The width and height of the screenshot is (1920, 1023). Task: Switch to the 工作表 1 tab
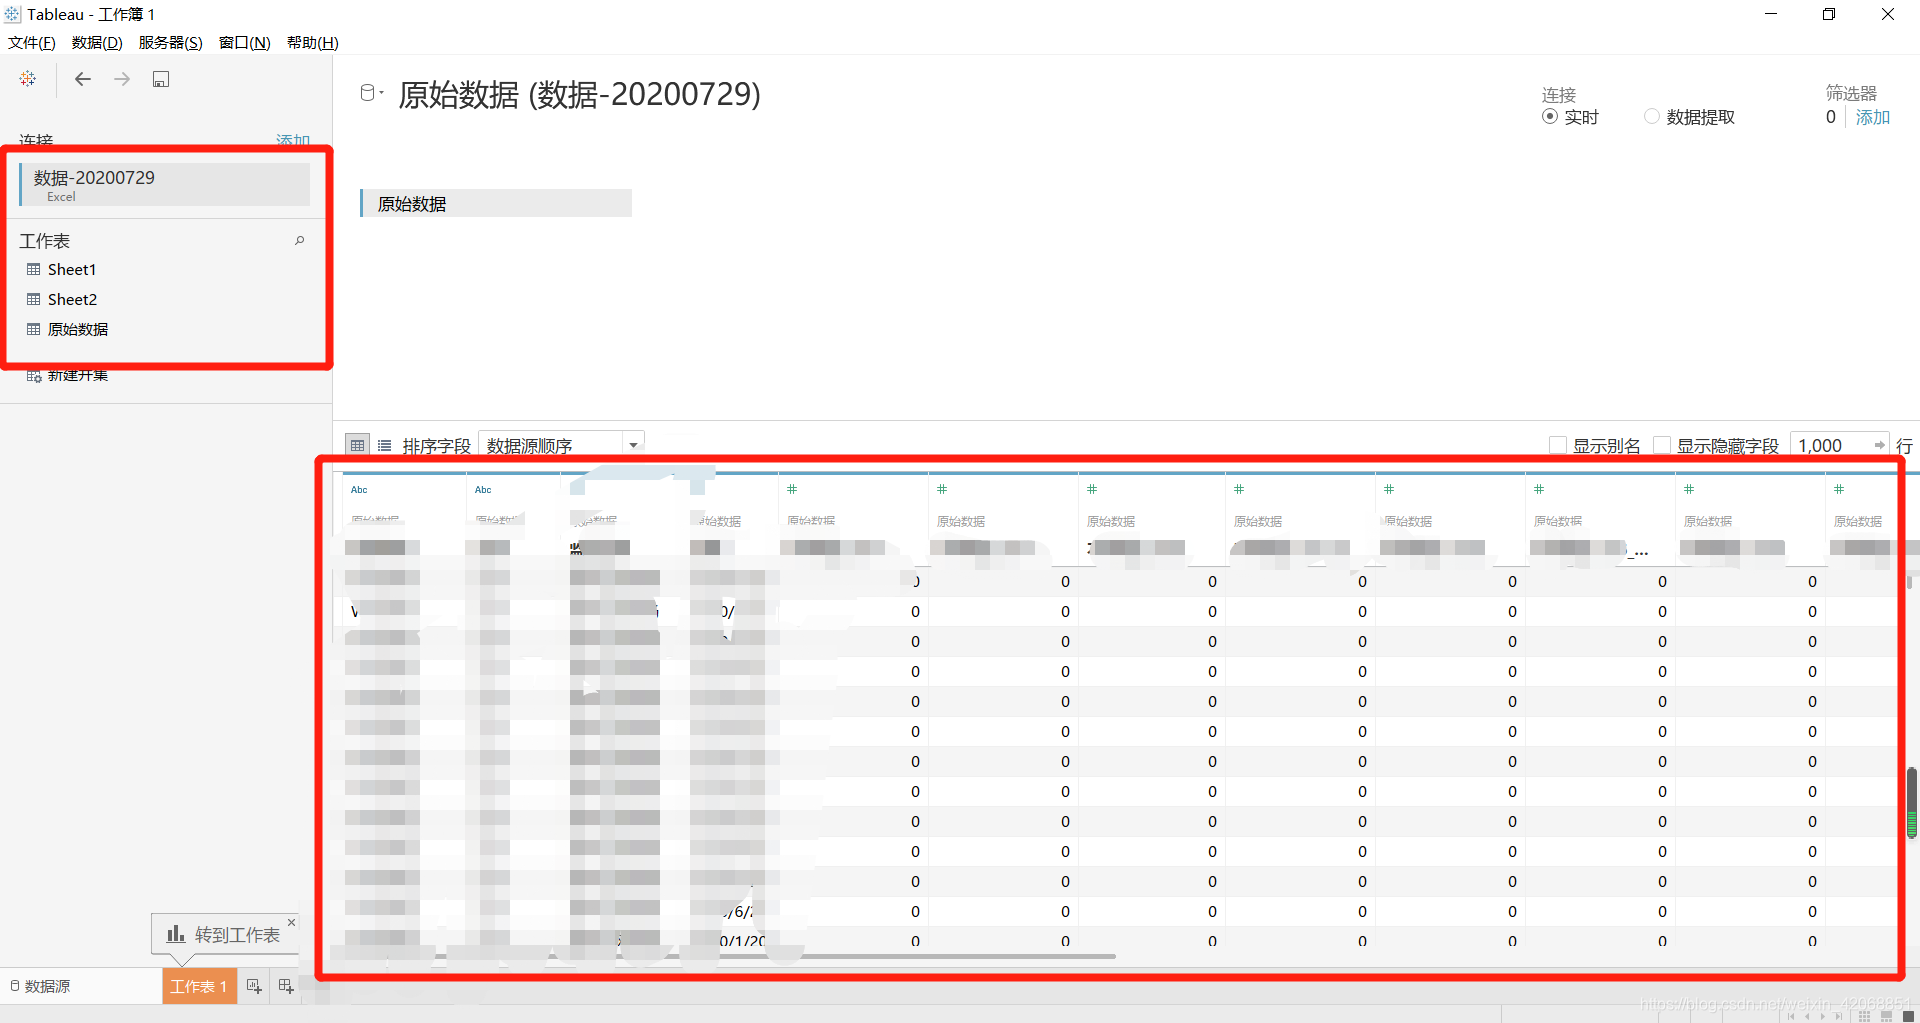pyautogui.click(x=199, y=986)
